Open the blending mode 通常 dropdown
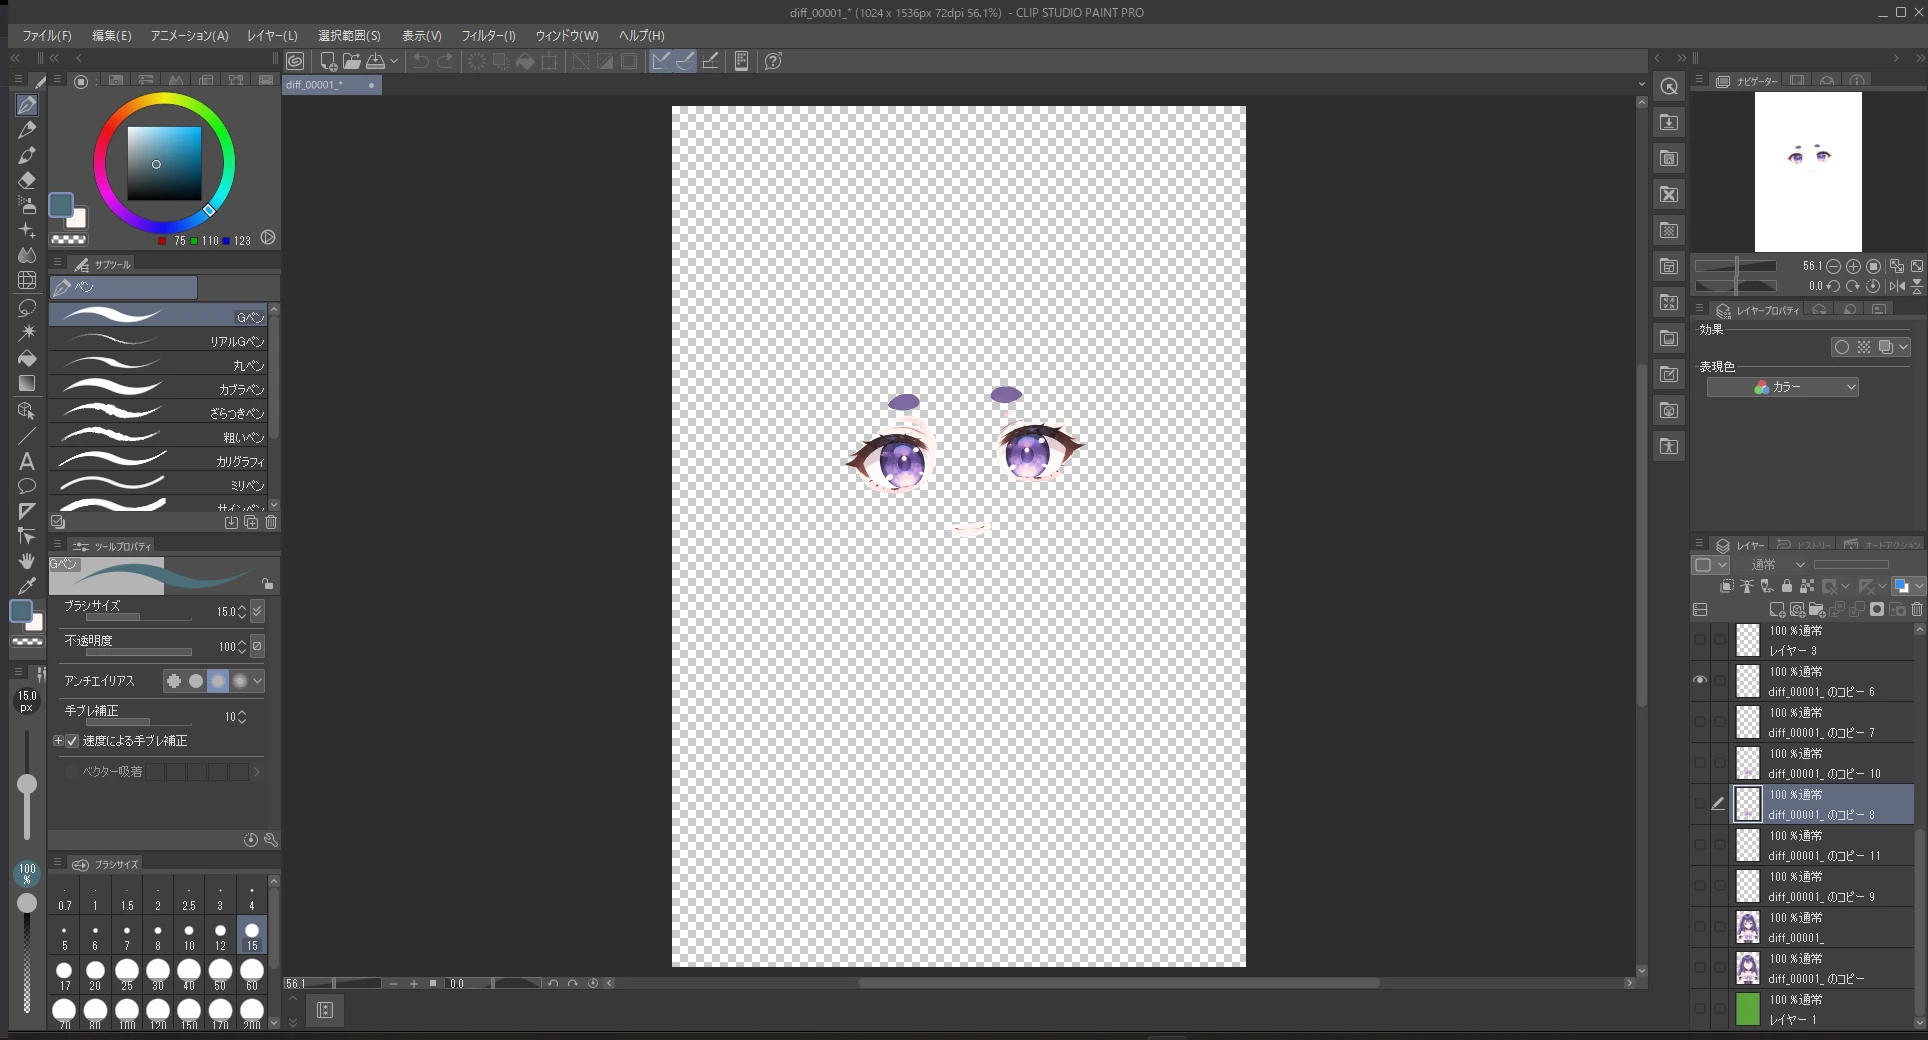 tap(1772, 565)
